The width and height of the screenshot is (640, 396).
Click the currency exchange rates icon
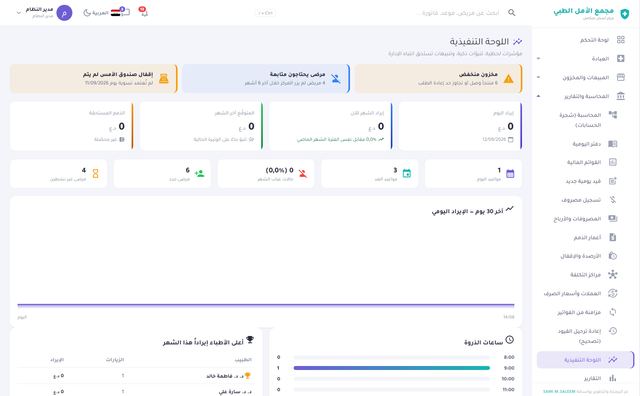tap(613, 293)
